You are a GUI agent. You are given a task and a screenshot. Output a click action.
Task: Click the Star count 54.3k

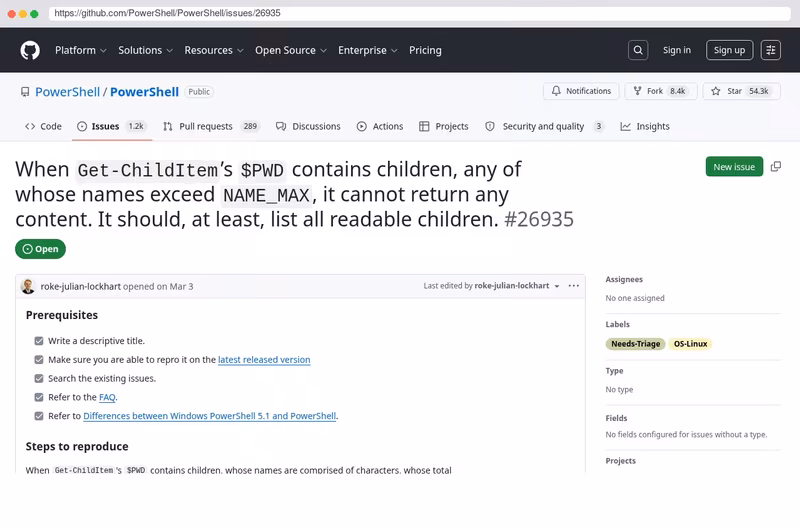(x=759, y=91)
